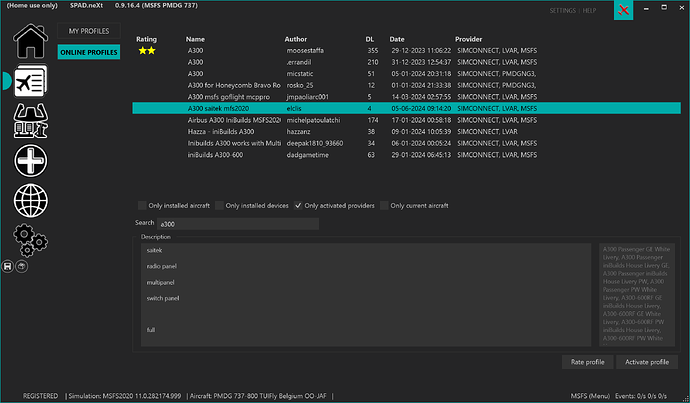Open the Home page icon
The height and width of the screenshot is (403, 690).
coord(30,41)
